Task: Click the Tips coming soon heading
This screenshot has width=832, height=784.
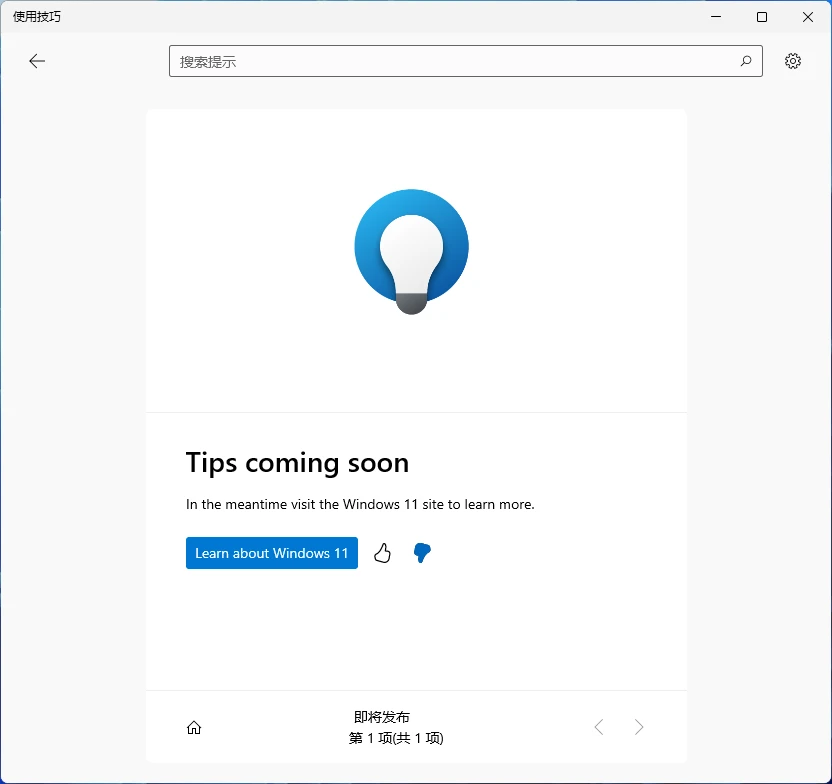Action: pyautogui.click(x=298, y=463)
